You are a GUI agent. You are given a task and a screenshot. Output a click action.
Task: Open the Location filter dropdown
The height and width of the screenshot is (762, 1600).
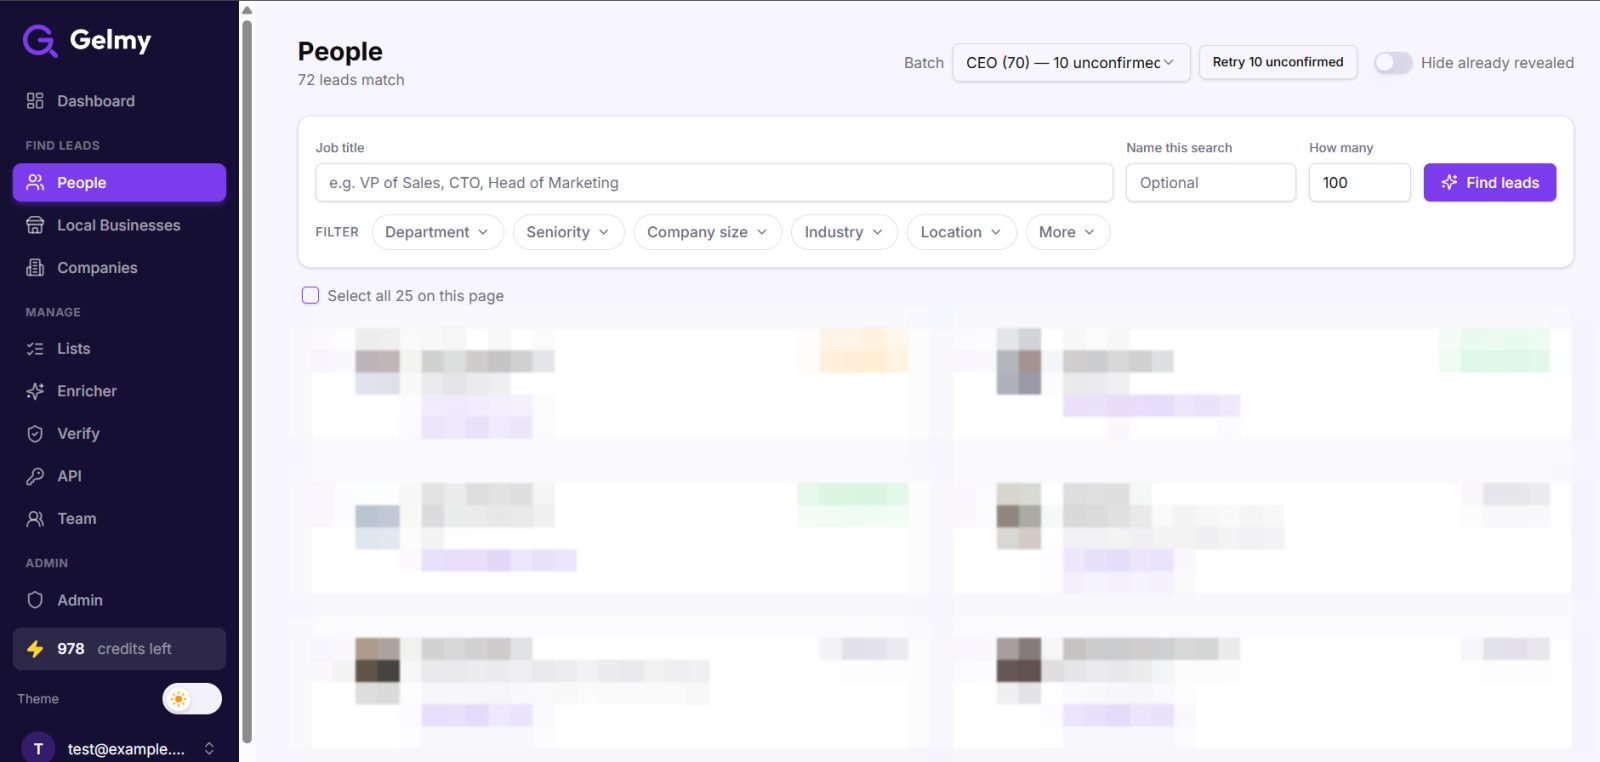961,232
